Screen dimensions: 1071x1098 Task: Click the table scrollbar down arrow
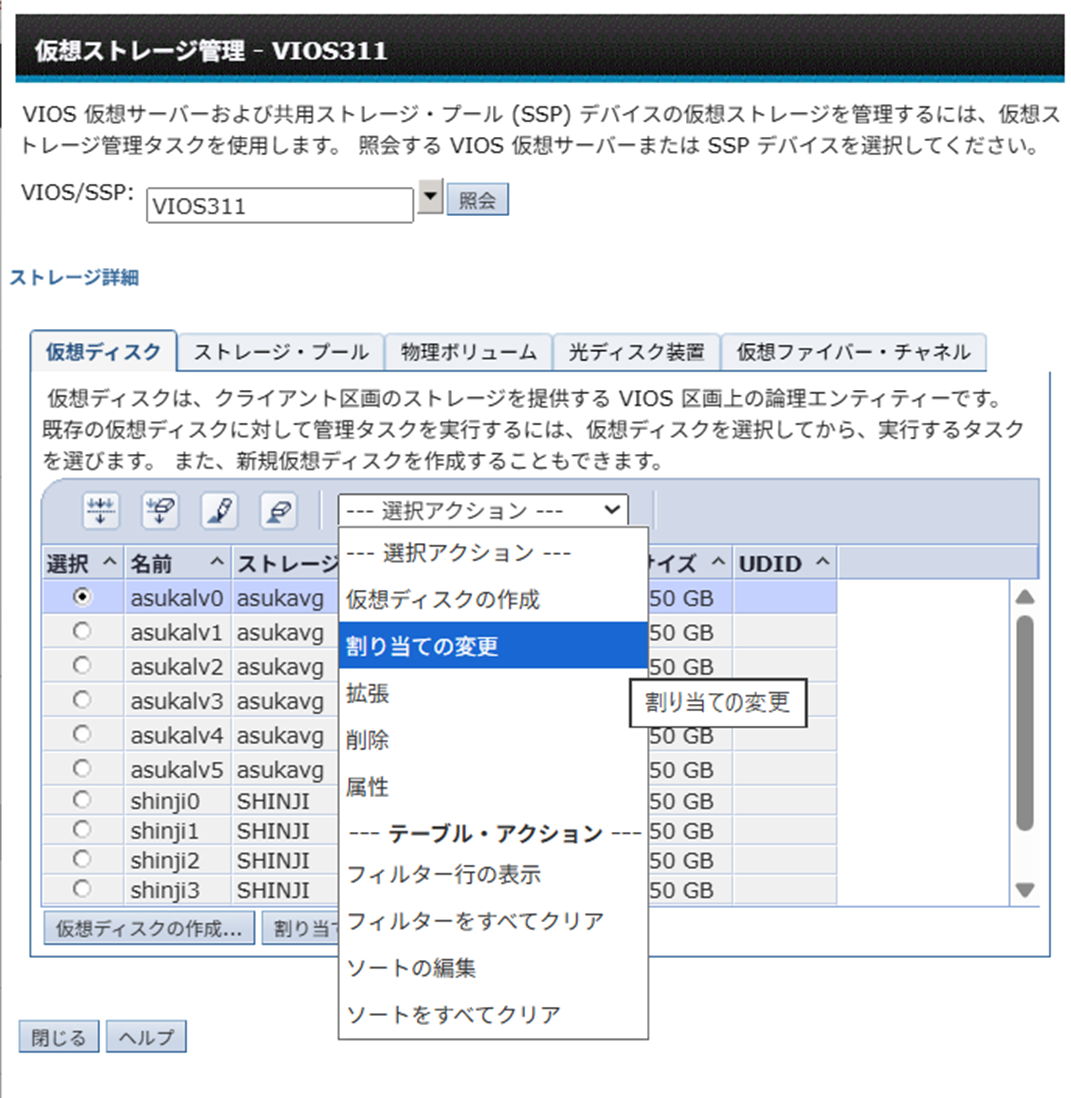tap(1025, 890)
